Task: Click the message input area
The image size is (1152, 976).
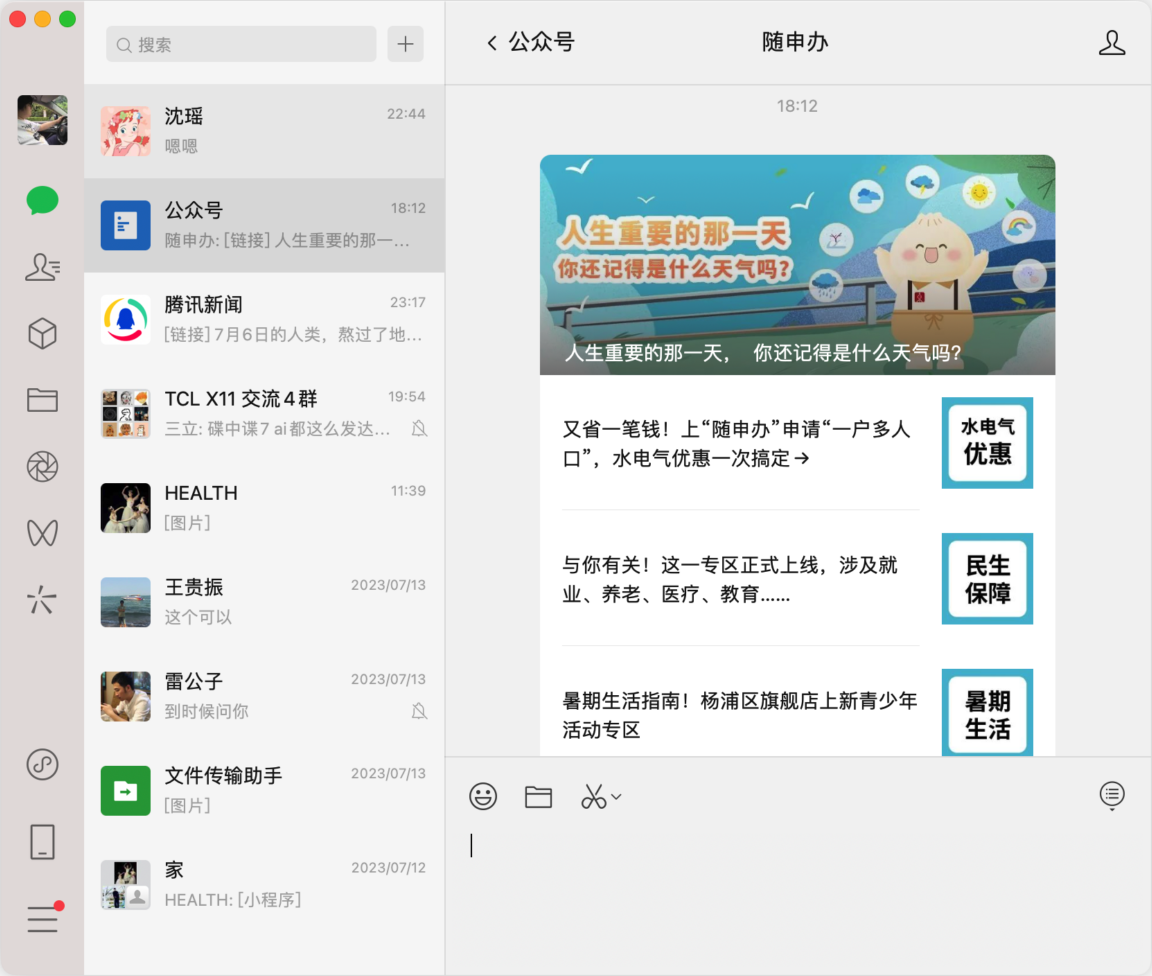Action: [798, 897]
